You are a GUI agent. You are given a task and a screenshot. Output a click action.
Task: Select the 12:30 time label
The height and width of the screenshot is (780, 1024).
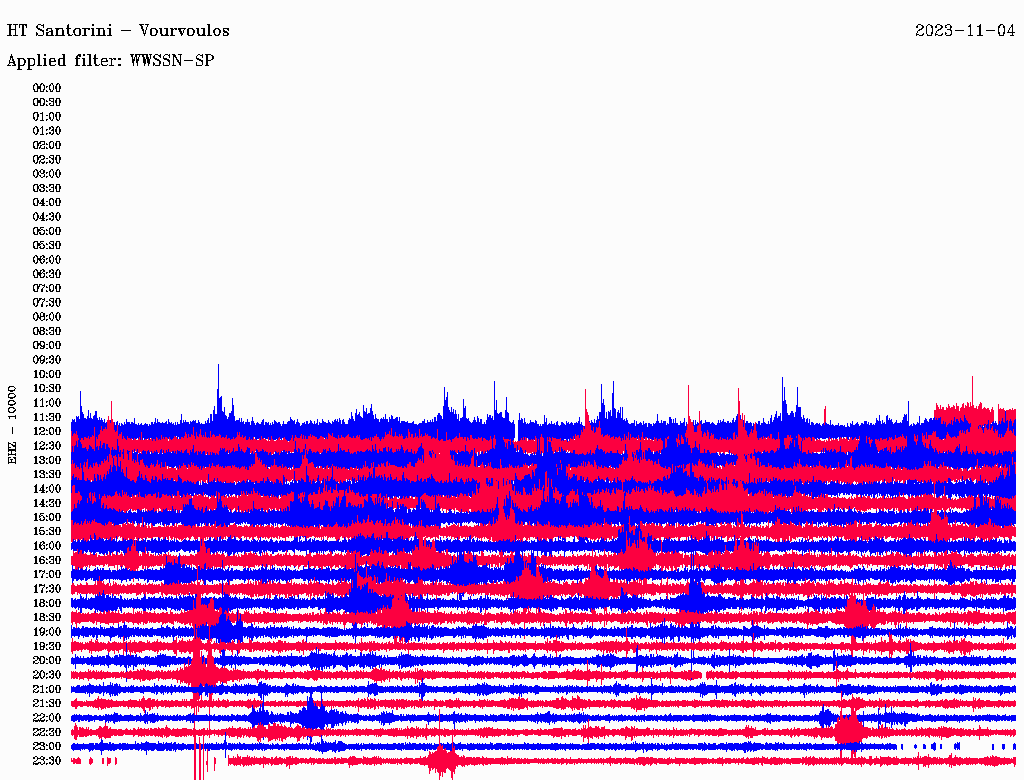(x=47, y=446)
